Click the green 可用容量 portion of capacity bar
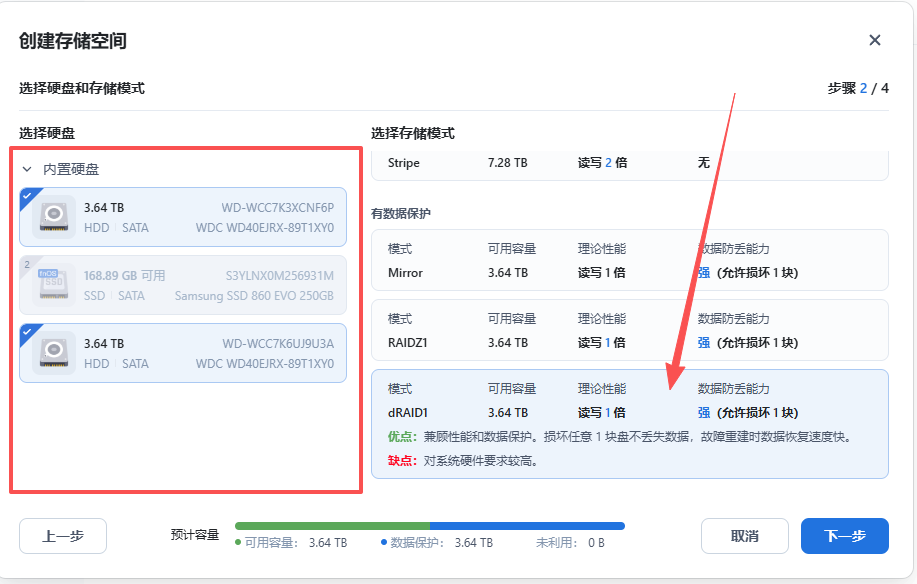This screenshot has height=584, width=917. pos(332,526)
